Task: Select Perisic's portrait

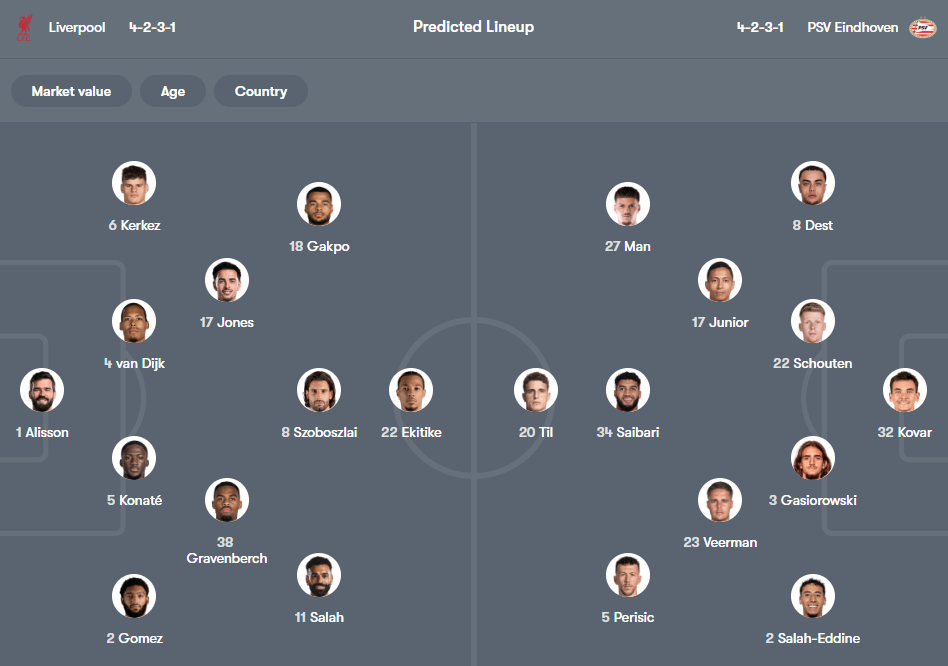Action: click(x=627, y=575)
